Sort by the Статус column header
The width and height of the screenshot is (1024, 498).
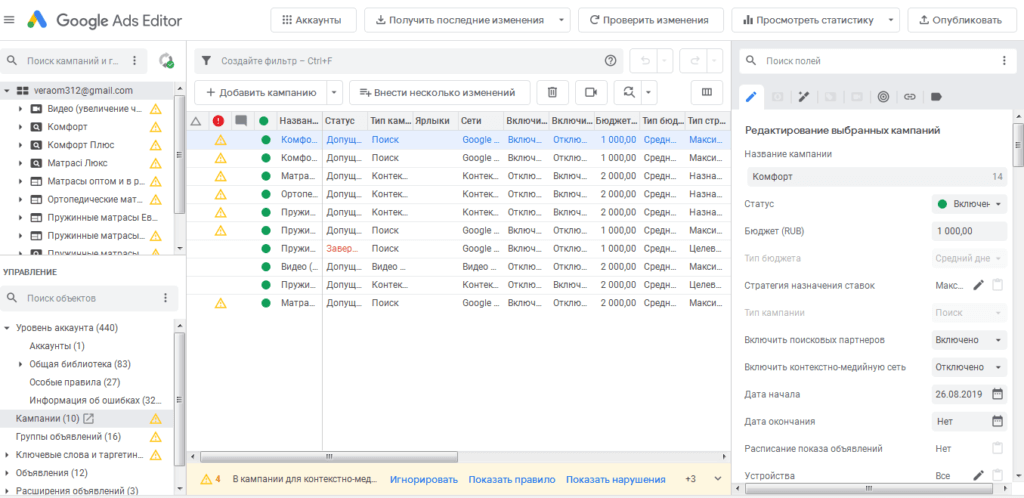[x=344, y=121]
